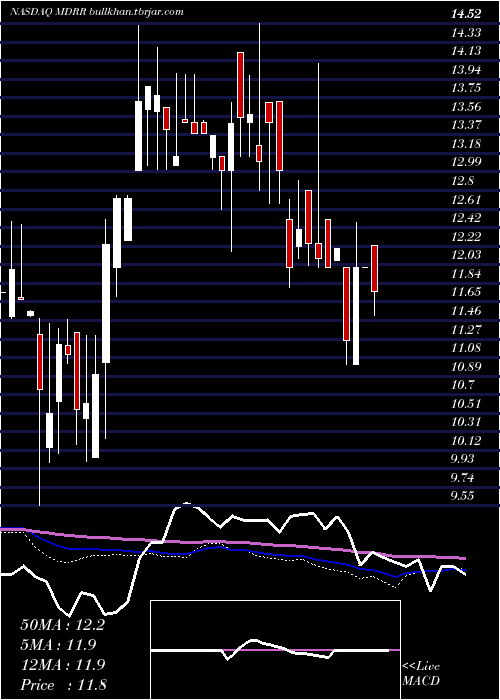Click the 12.99 price label
Screen dimensions: 500x700
click(x=466, y=162)
